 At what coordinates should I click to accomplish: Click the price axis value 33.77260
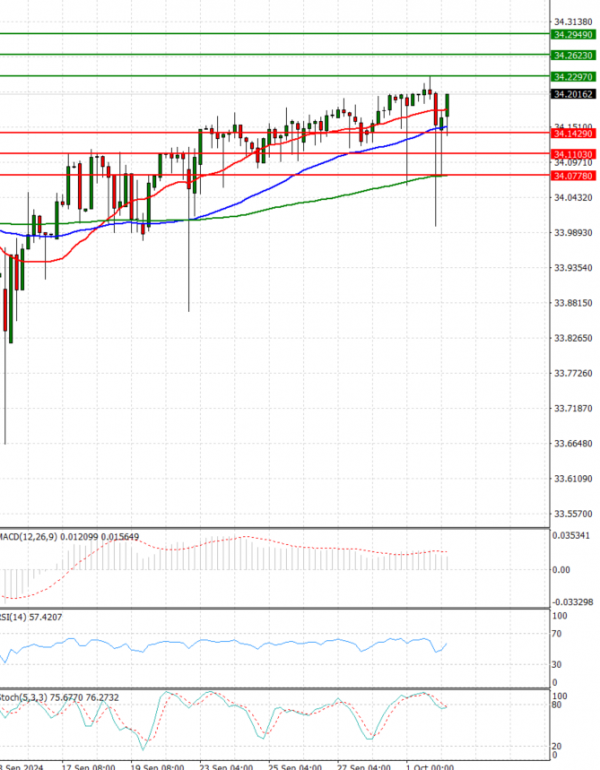coord(573,374)
